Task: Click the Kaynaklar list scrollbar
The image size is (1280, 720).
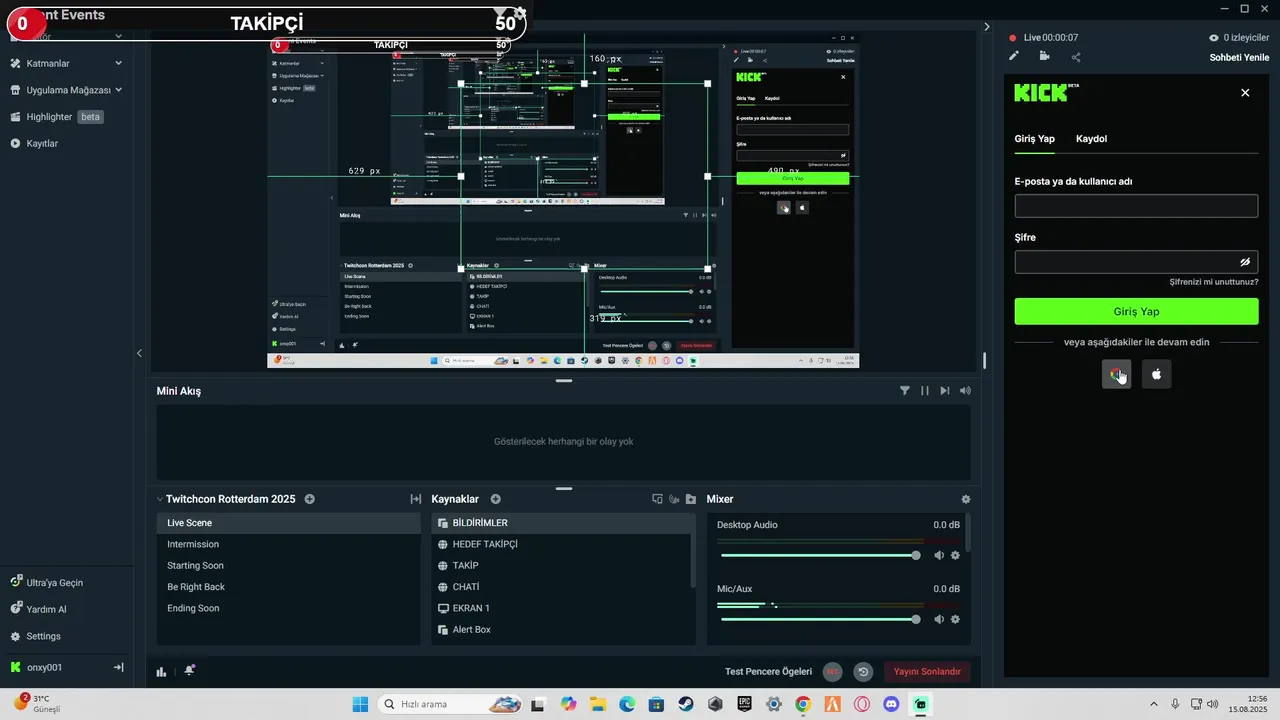Action: point(693,549)
